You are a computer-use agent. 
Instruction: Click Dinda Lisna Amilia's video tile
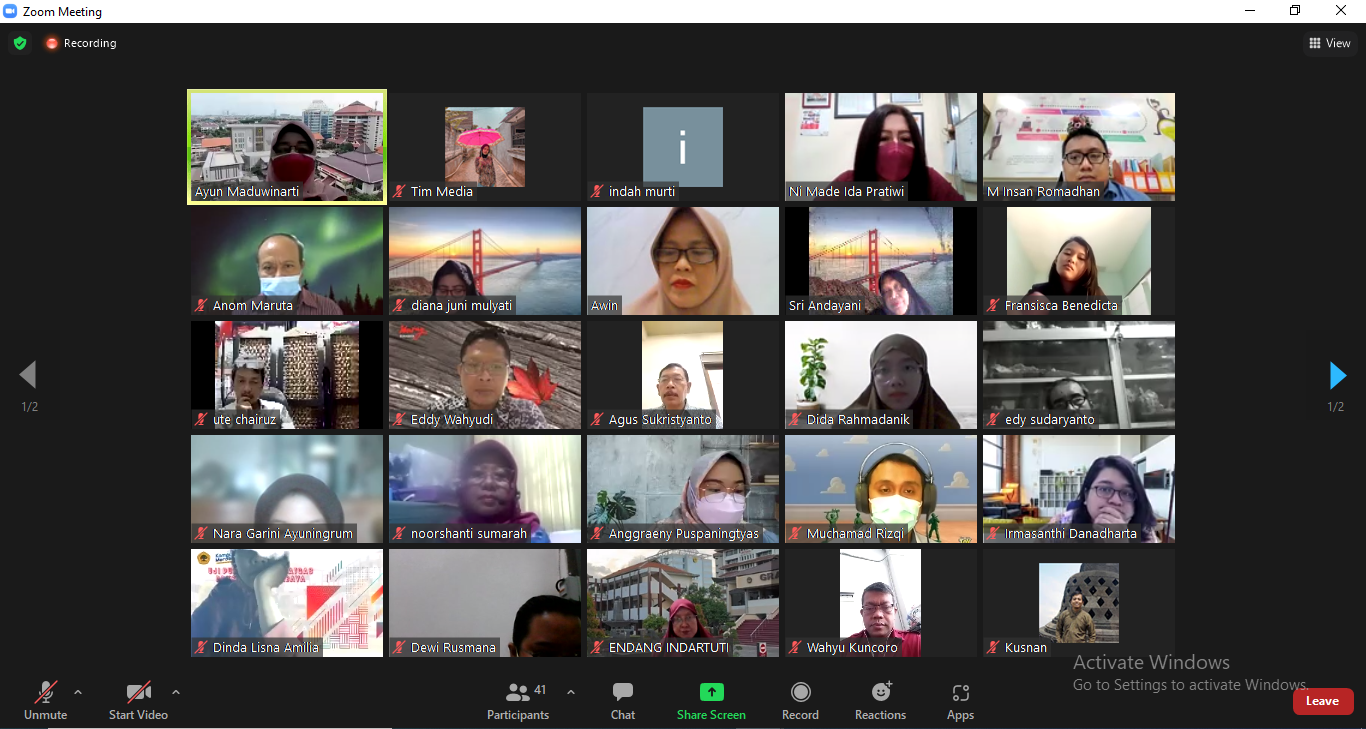(x=287, y=603)
